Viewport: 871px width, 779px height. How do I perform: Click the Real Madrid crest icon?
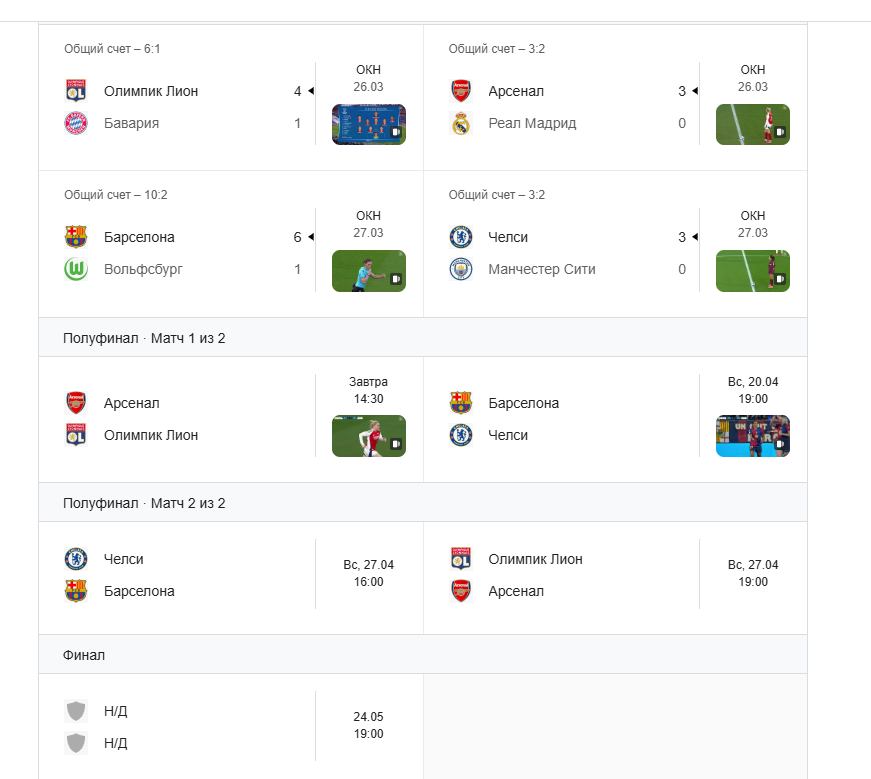coord(460,123)
